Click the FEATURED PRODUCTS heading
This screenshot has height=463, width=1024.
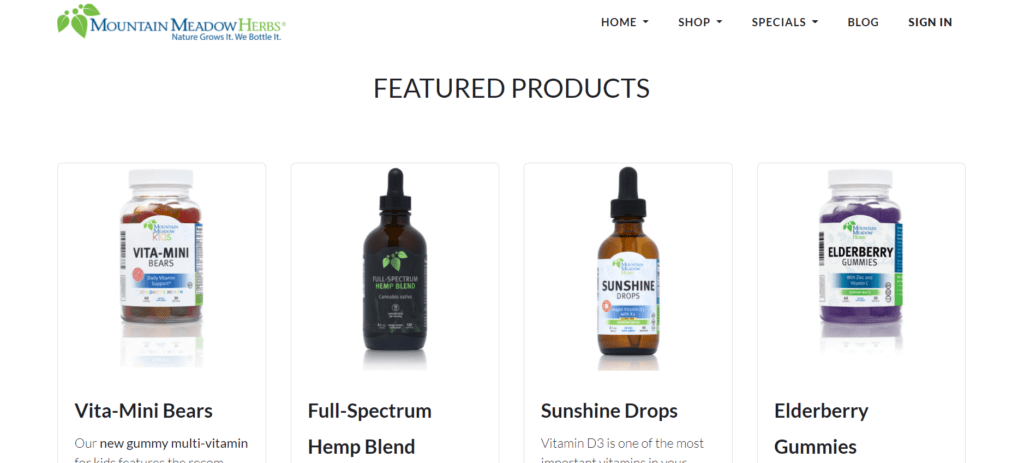(511, 88)
